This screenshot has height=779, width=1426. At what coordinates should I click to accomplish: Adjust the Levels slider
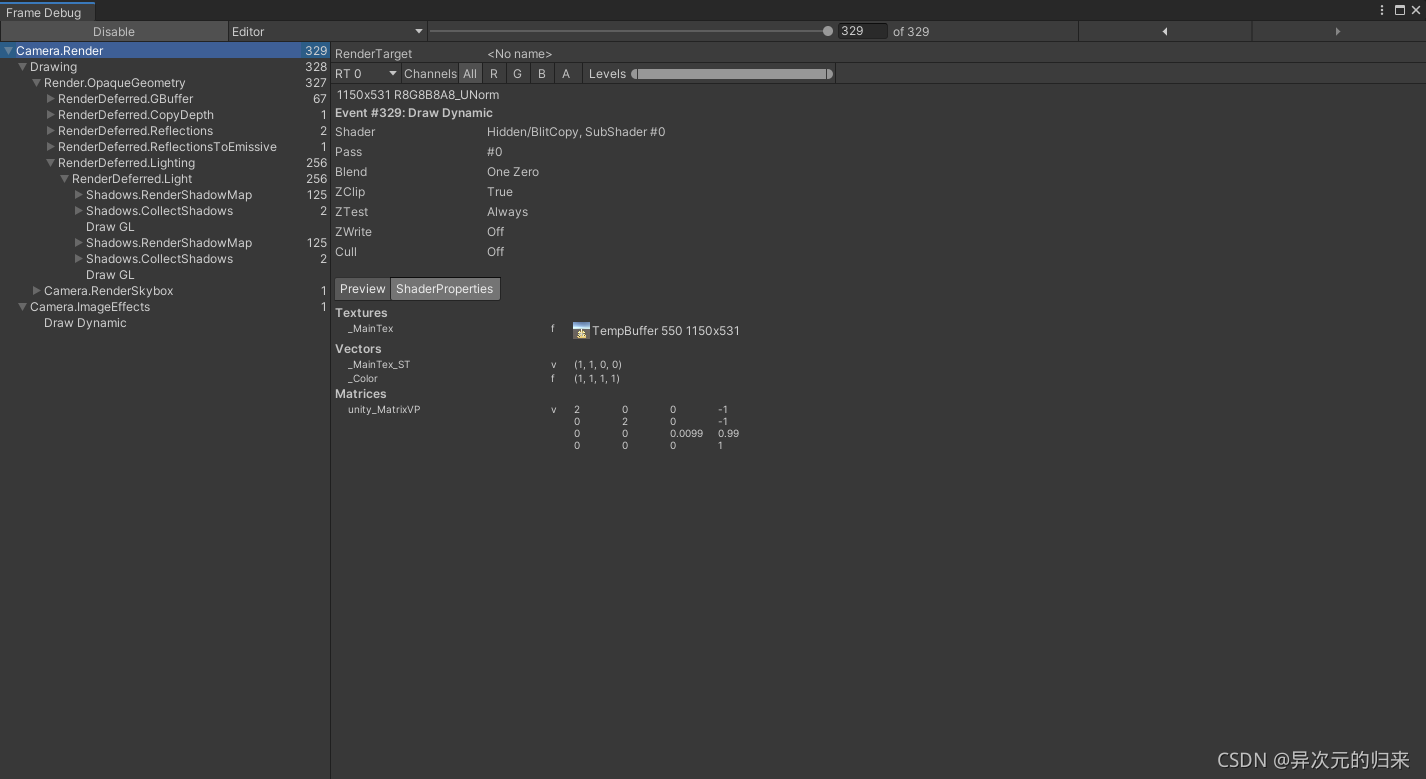(x=735, y=73)
